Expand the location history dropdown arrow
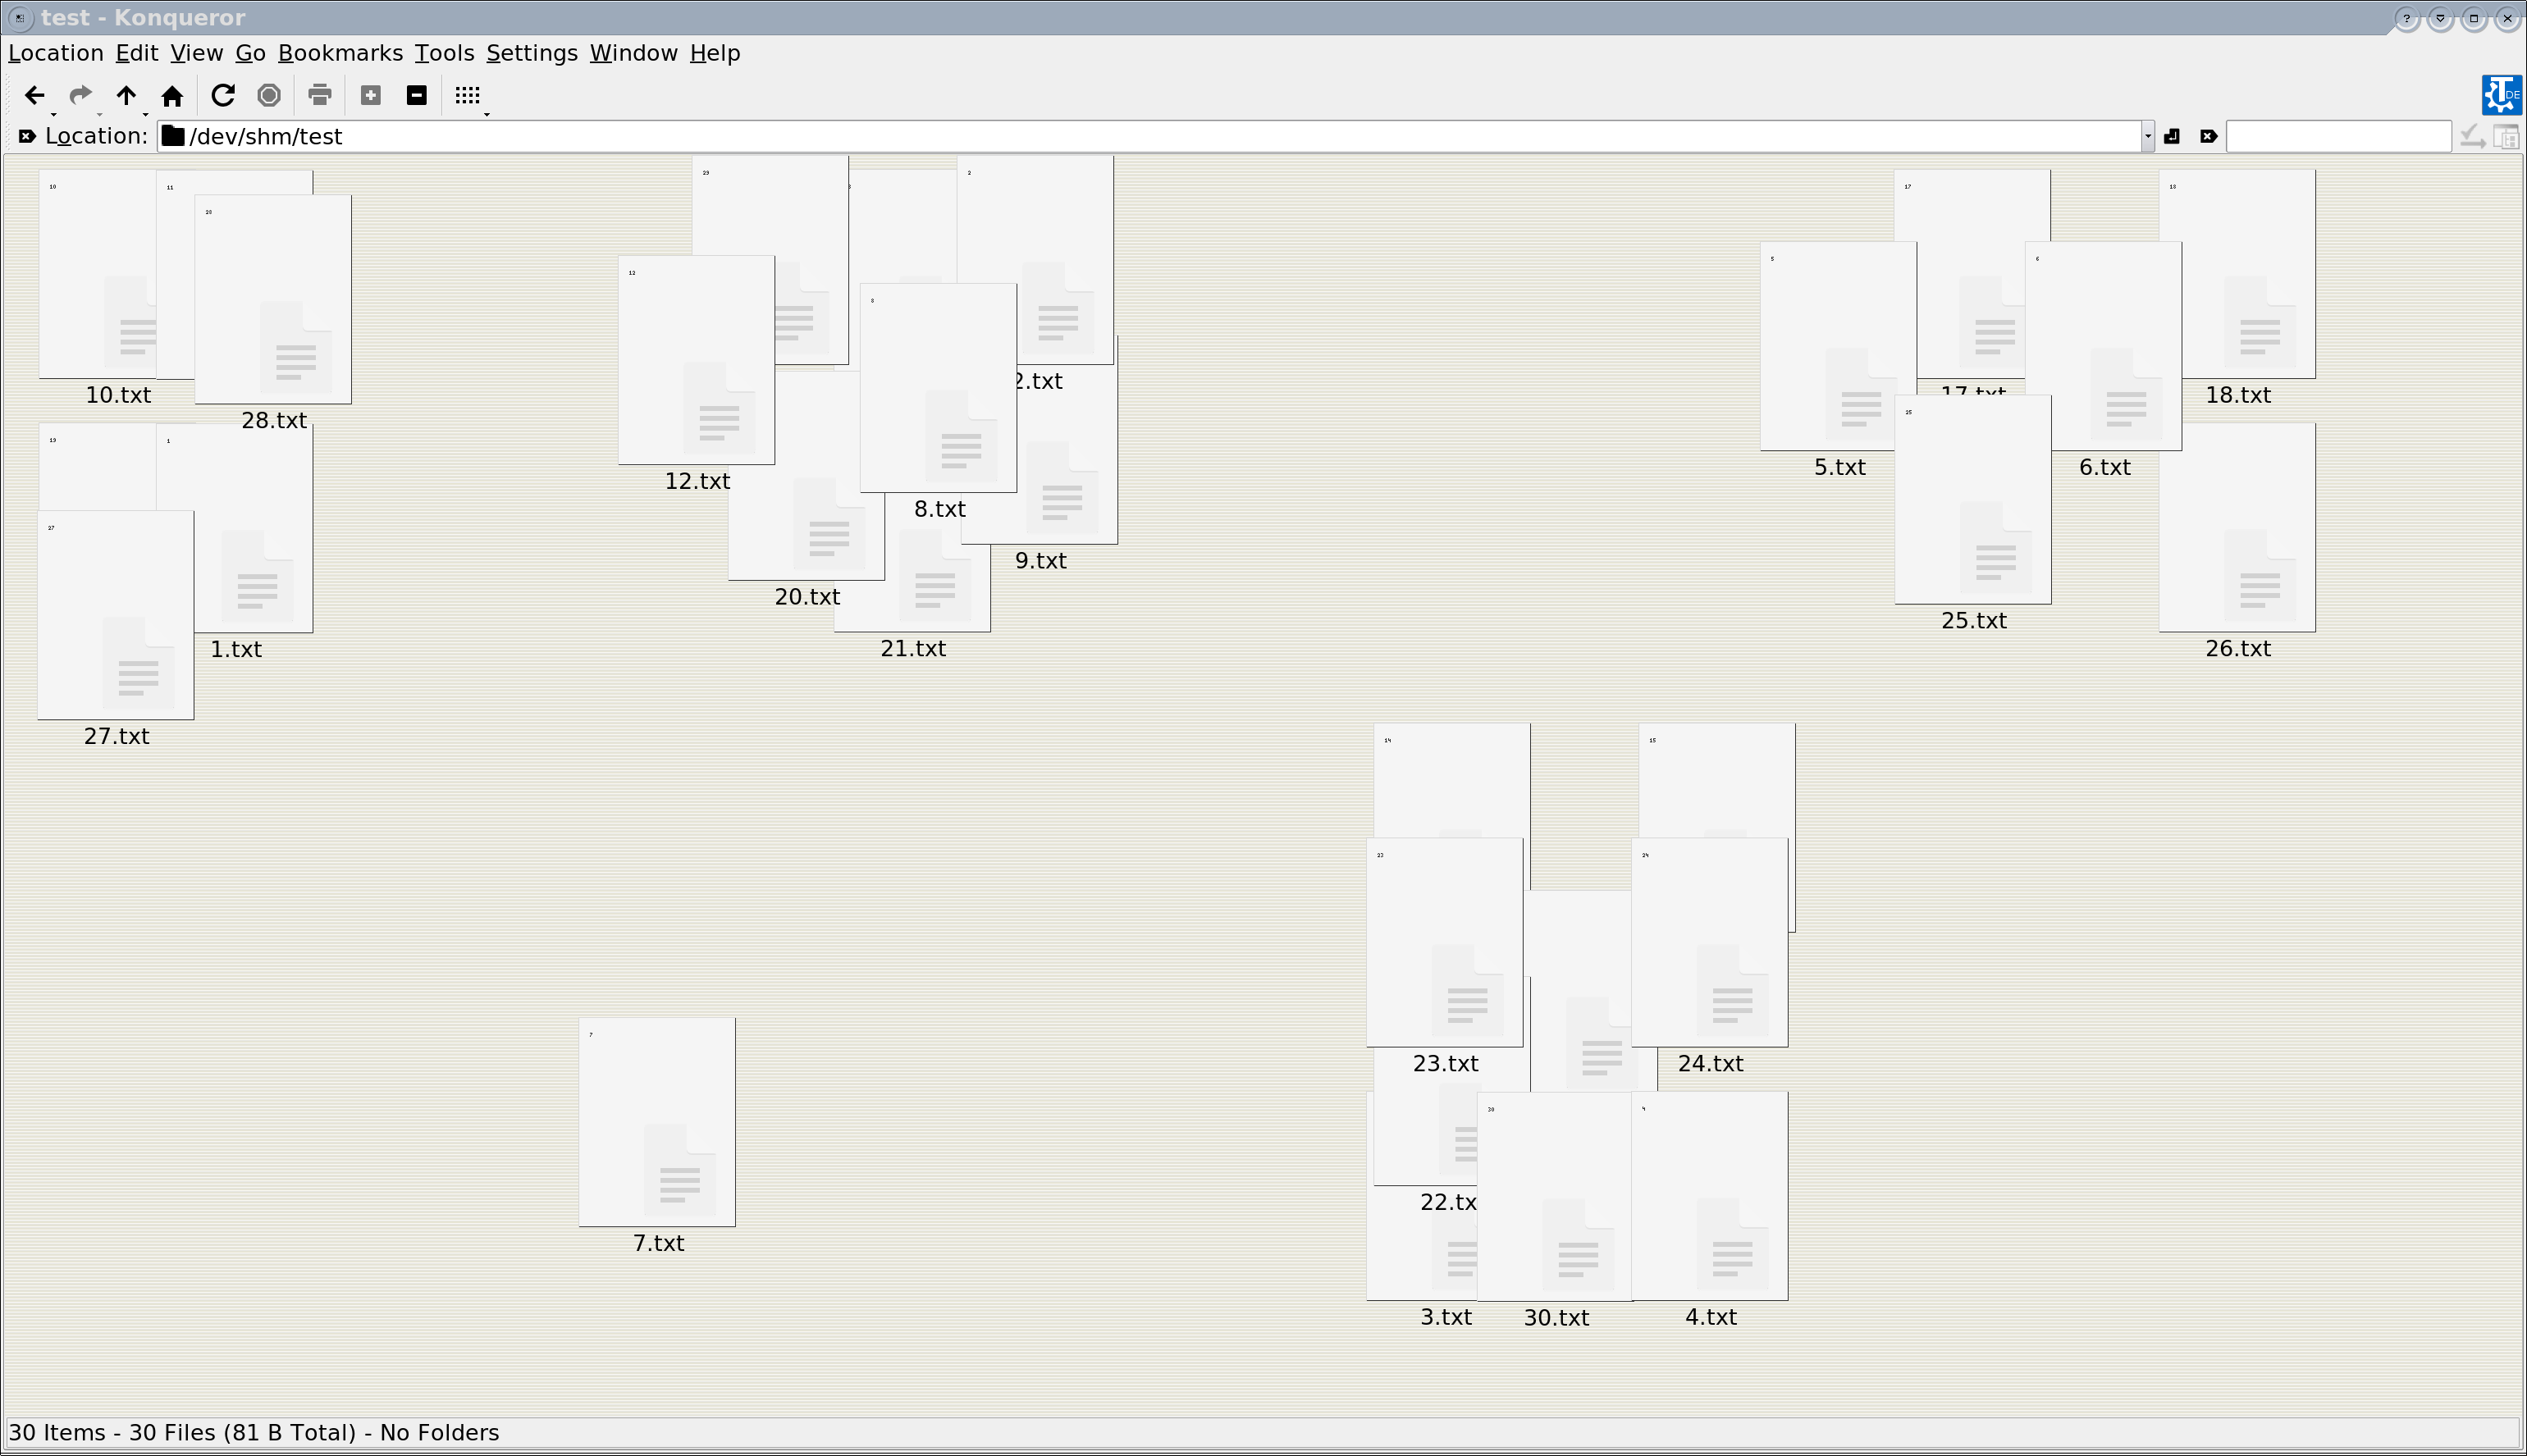The image size is (2527, 1456). click(x=2147, y=136)
